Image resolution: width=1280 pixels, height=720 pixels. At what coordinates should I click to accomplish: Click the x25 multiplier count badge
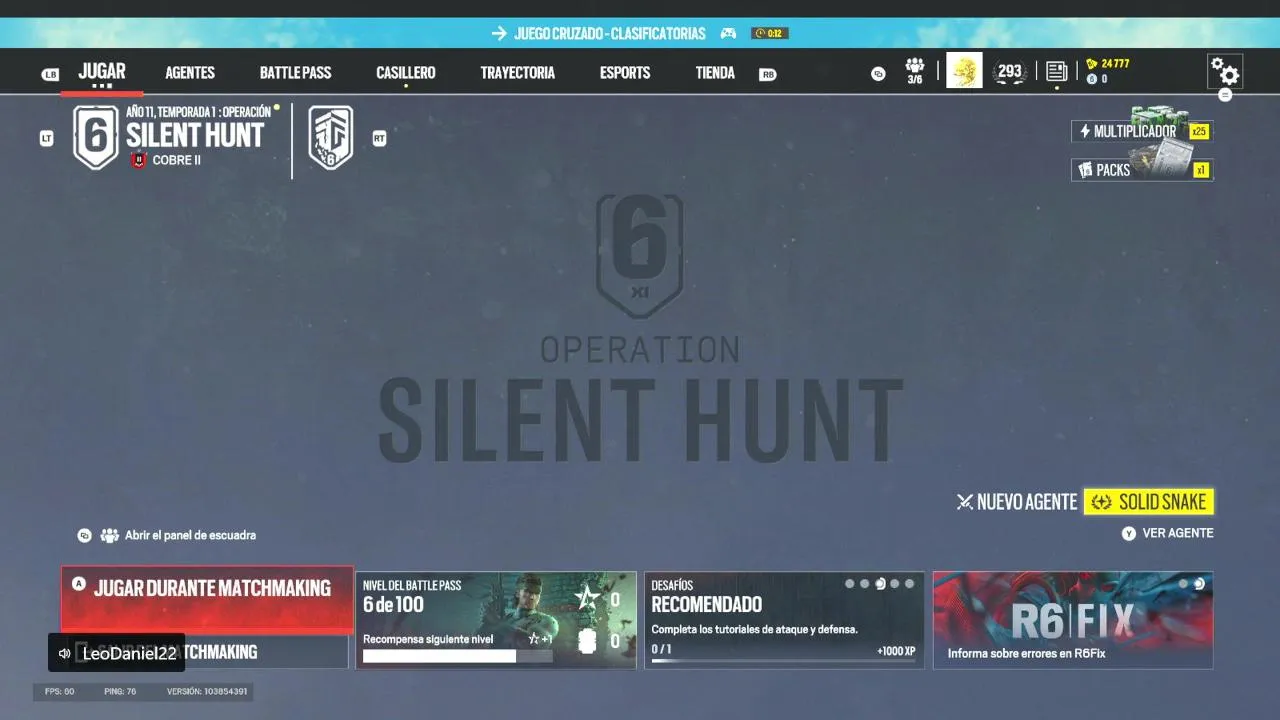coord(1199,131)
